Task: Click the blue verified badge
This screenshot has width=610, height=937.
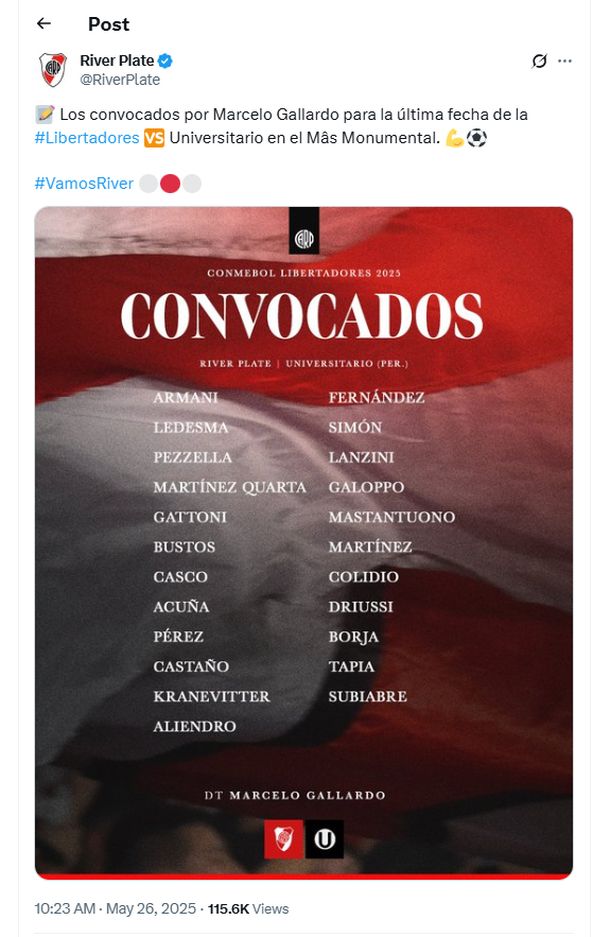Action: 166,61
